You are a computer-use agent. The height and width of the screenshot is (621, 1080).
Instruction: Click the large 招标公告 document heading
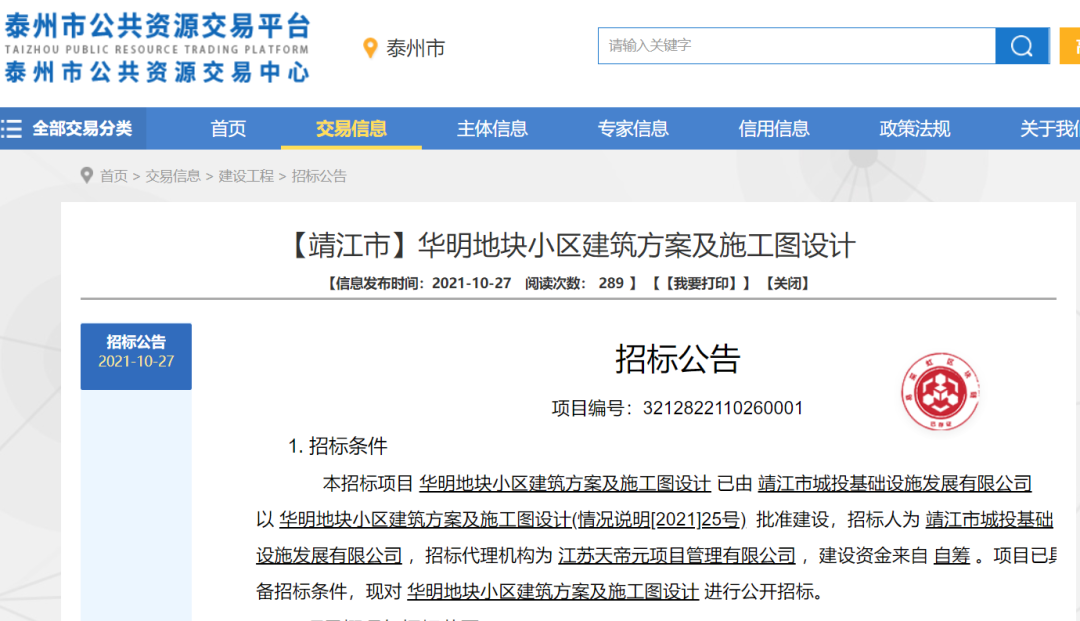click(677, 359)
